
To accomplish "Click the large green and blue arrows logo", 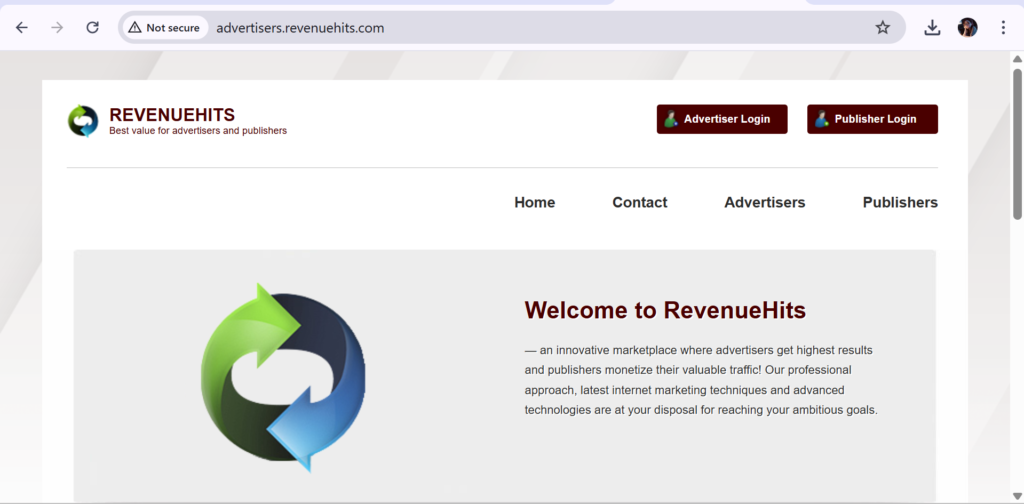I will 283,377.
